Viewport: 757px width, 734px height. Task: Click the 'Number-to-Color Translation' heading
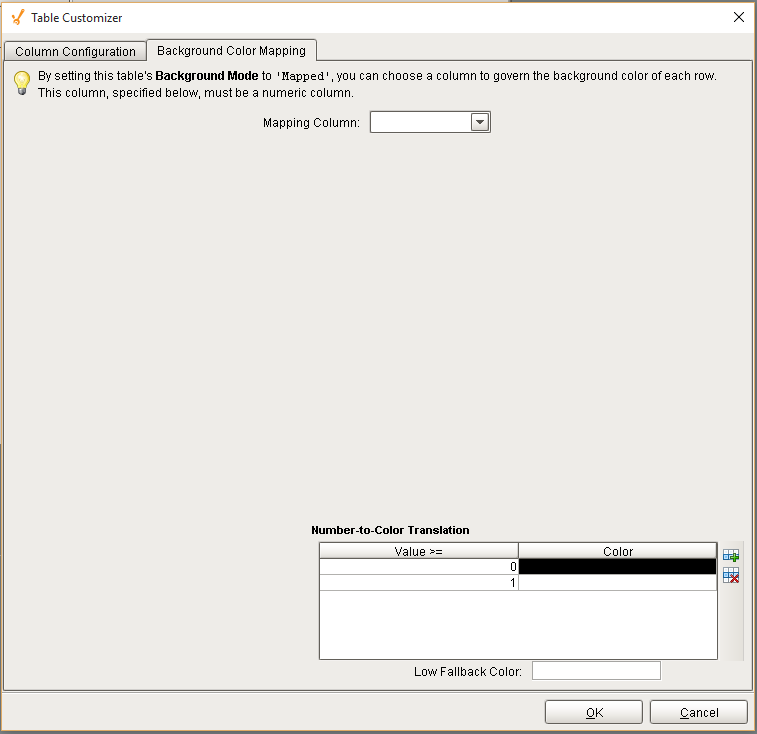(390, 530)
